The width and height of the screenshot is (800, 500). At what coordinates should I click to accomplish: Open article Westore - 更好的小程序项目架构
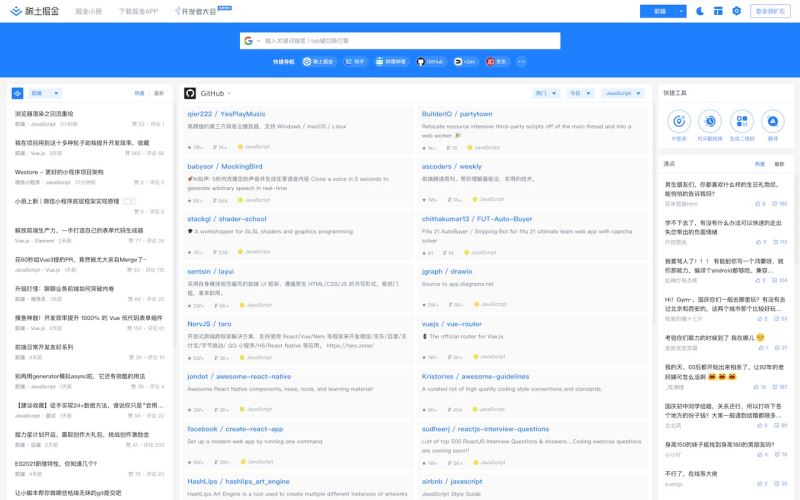coord(59,172)
